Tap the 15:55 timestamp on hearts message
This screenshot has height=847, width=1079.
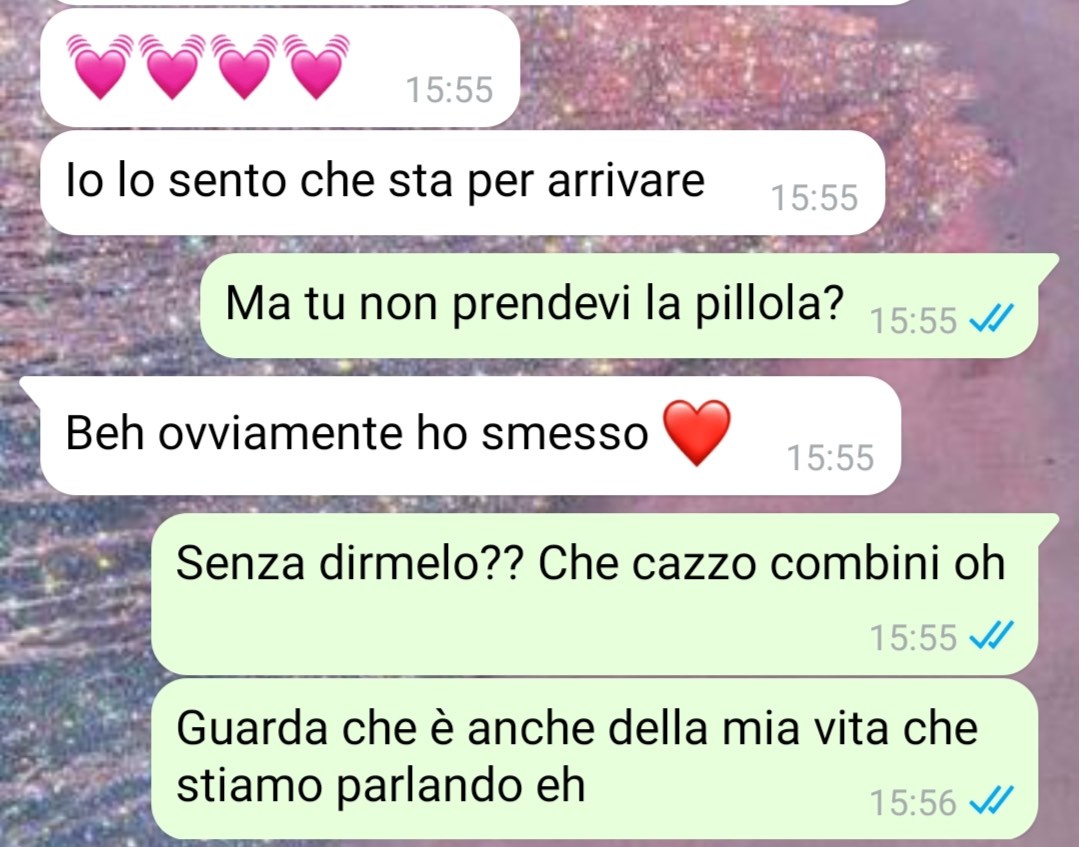click(x=449, y=89)
